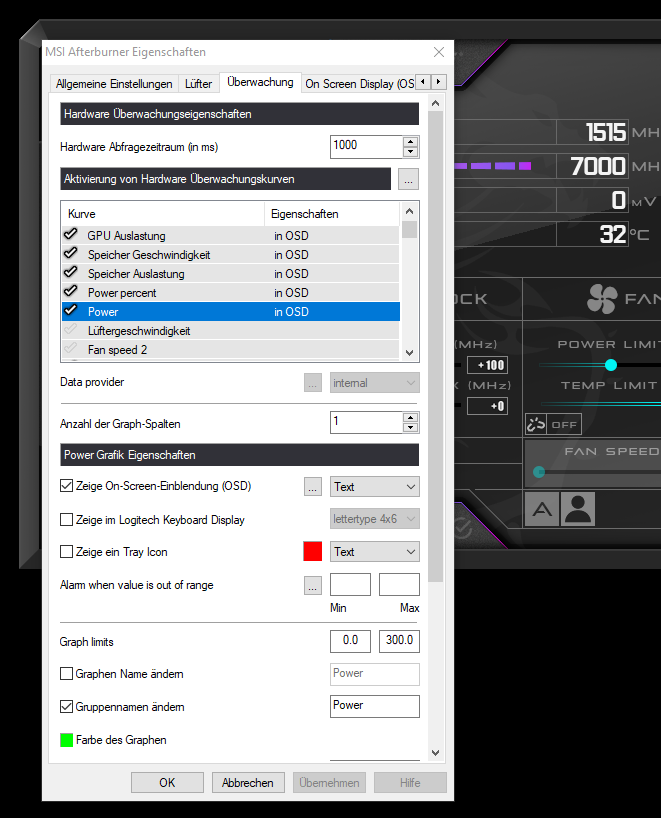
Task: Click Graph limits 300.0 maximum field
Action: click(x=399, y=641)
